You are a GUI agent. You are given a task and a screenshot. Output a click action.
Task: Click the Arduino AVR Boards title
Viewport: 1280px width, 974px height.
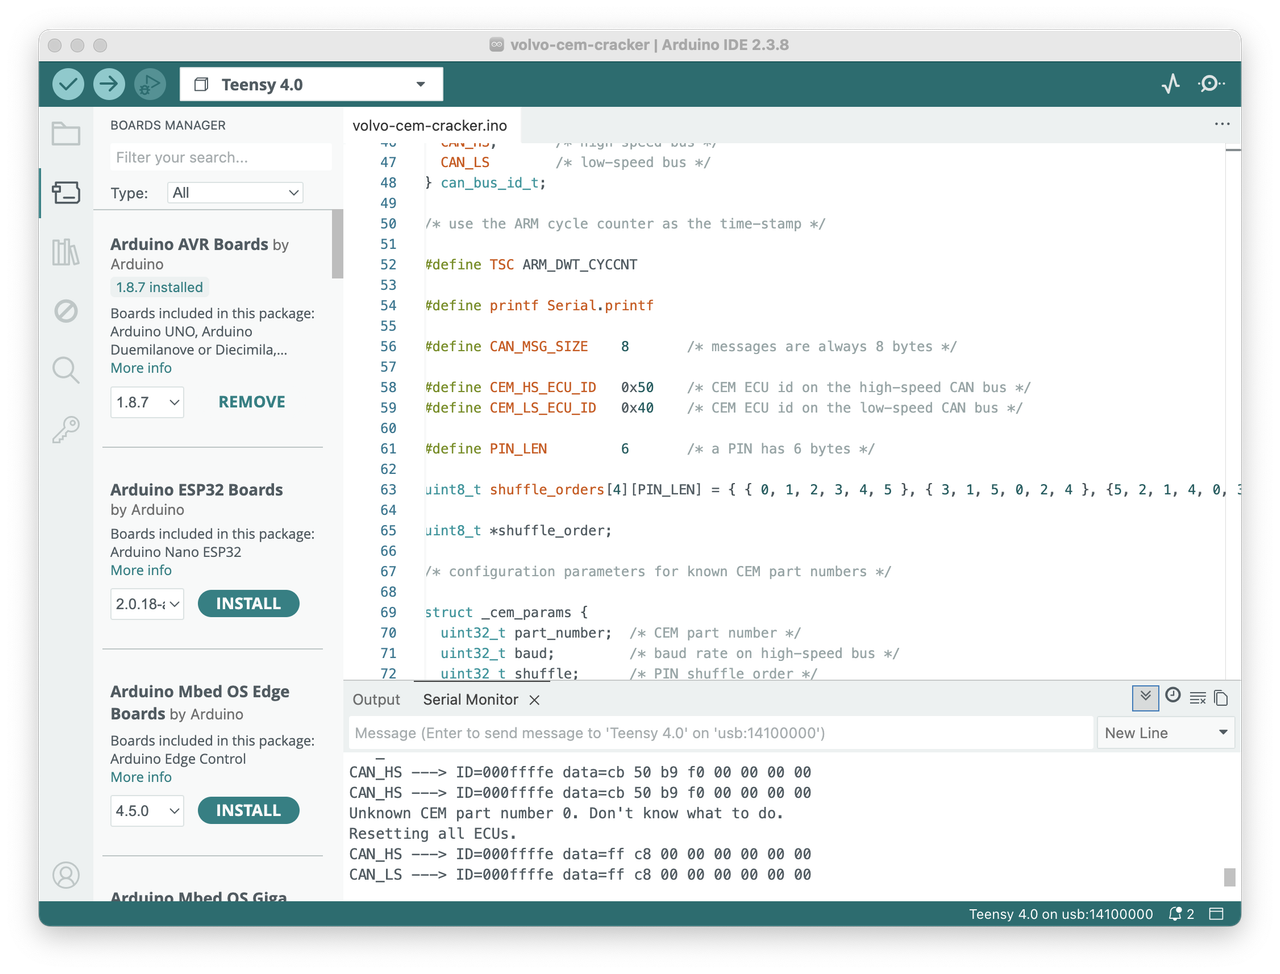click(189, 244)
